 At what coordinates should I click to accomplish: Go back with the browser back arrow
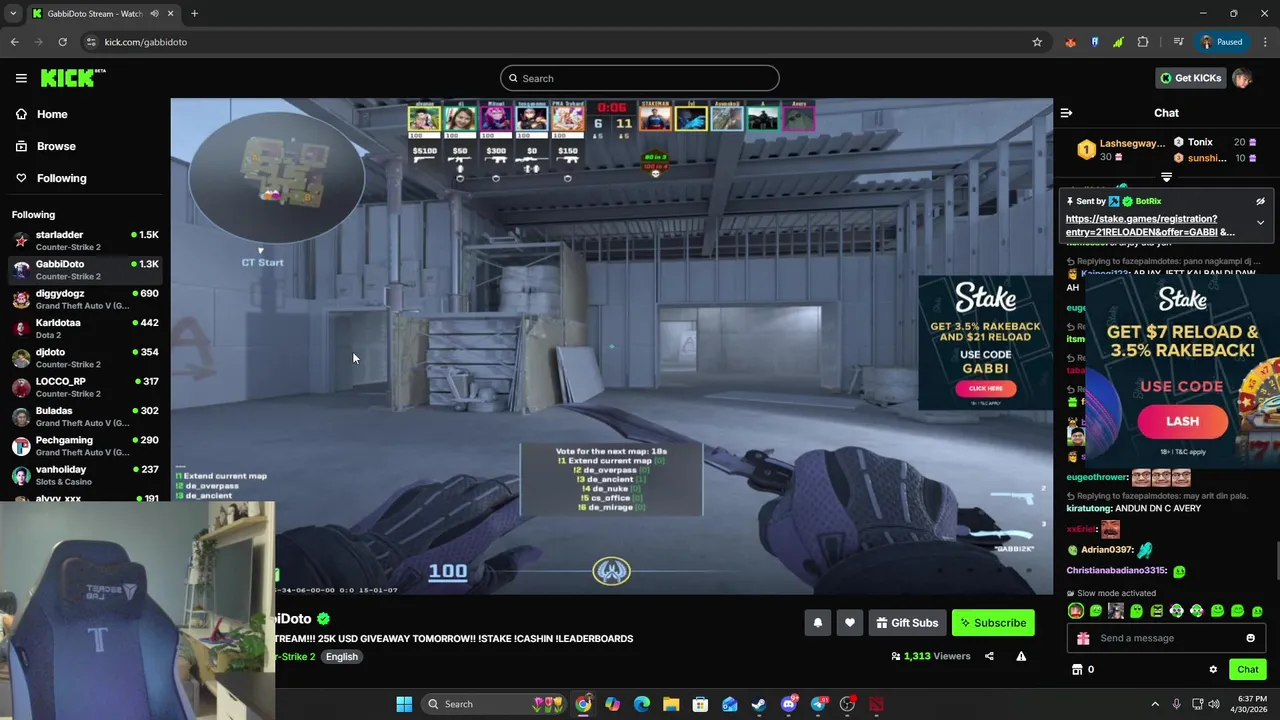[14, 42]
